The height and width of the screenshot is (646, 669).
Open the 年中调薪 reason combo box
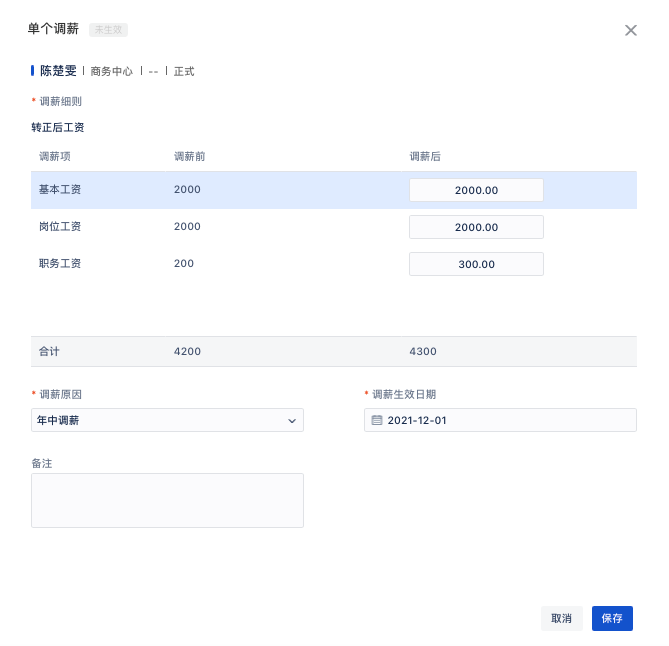click(167, 420)
